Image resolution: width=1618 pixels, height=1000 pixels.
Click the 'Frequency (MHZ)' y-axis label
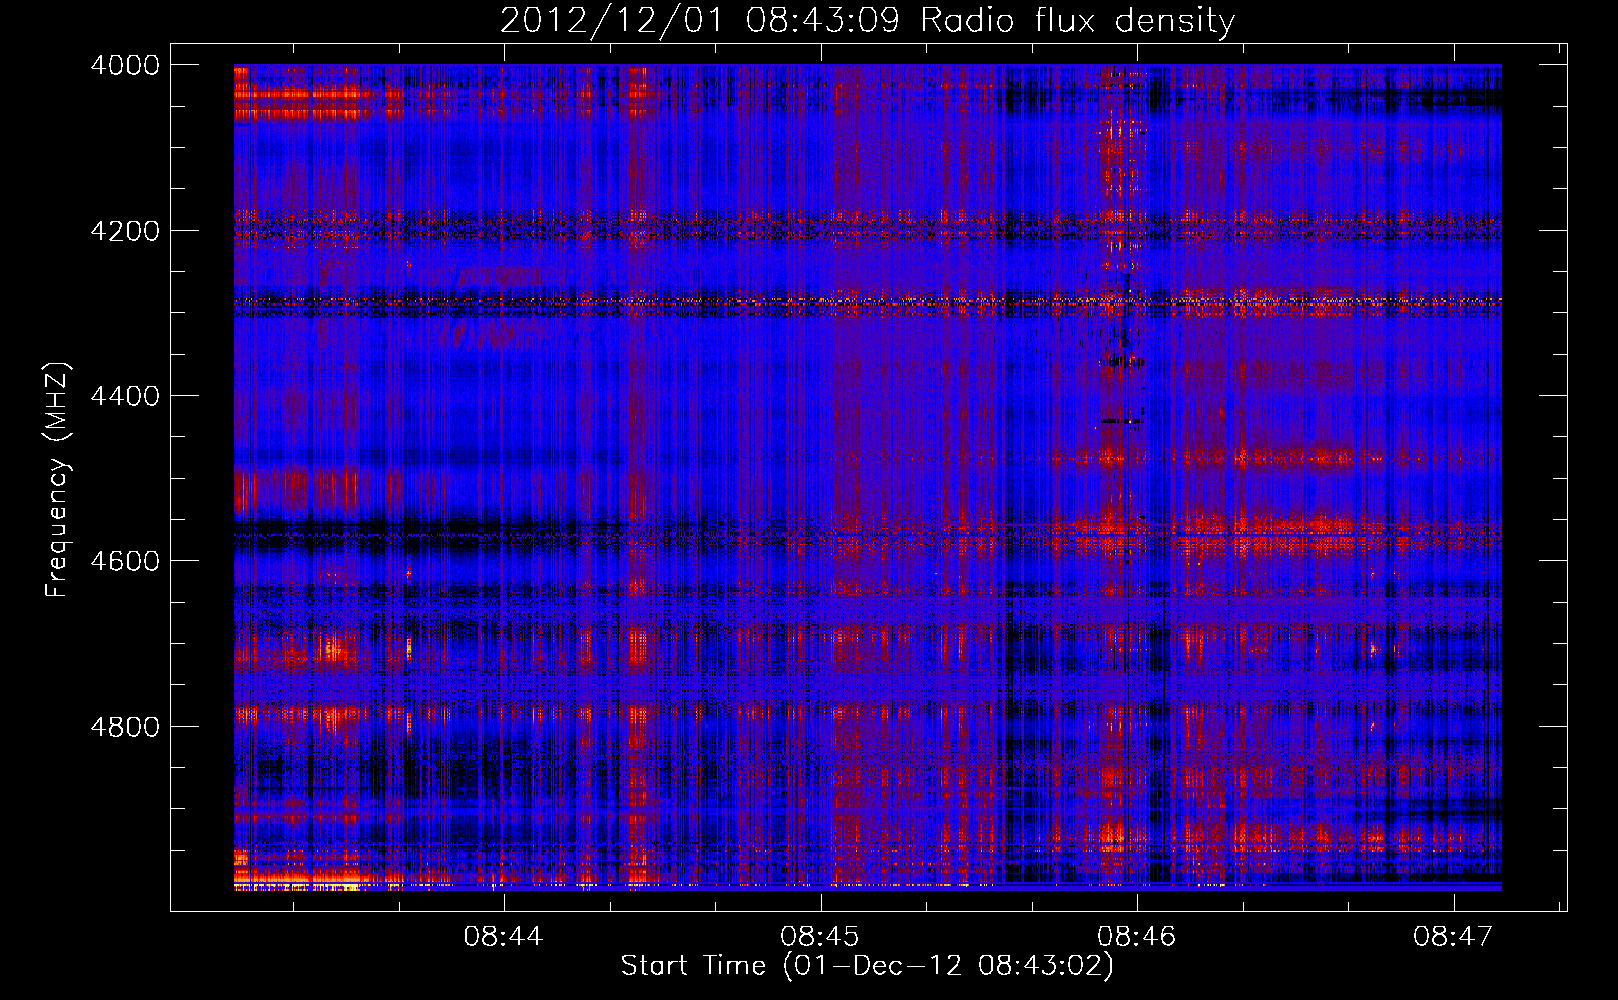click(57, 480)
